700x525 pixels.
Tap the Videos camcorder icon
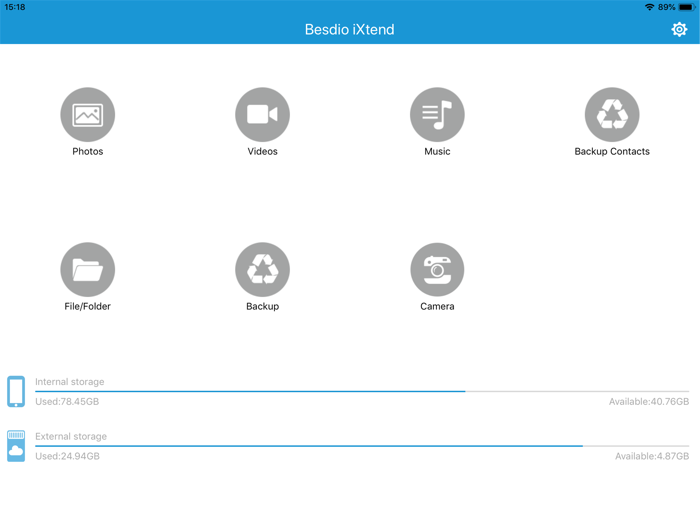coord(262,115)
